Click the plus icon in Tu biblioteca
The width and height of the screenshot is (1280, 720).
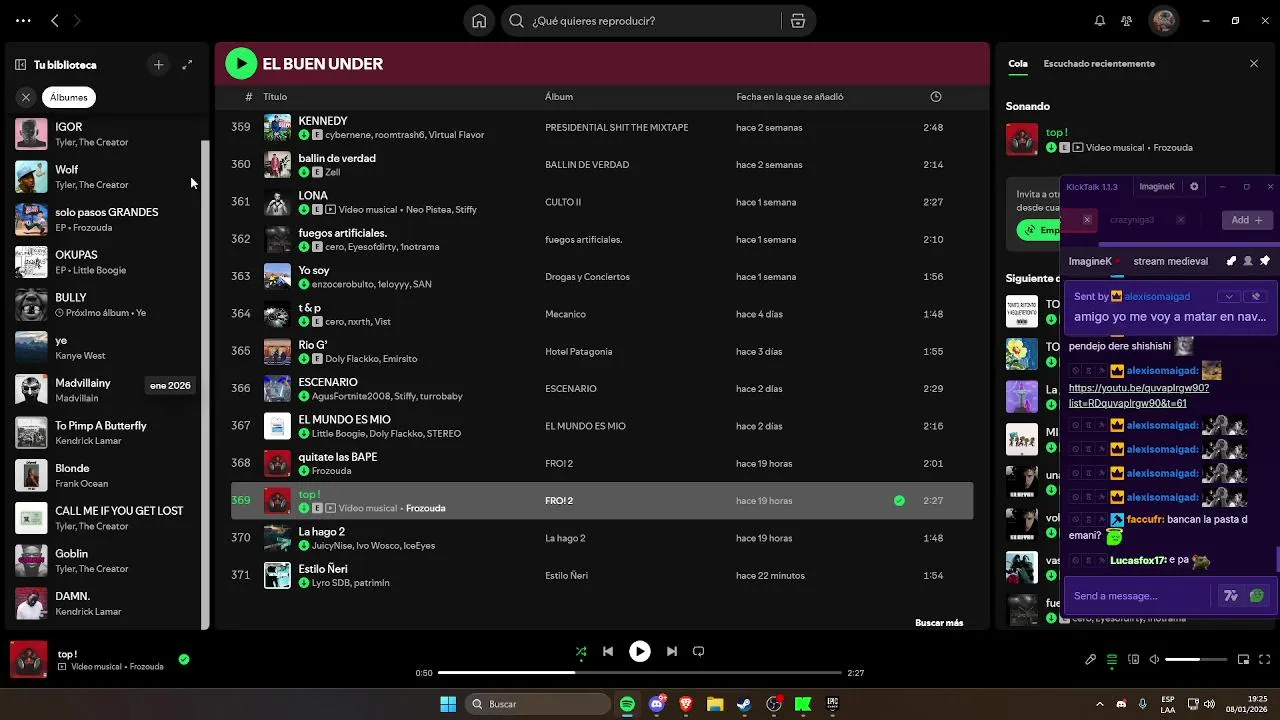coord(158,65)
